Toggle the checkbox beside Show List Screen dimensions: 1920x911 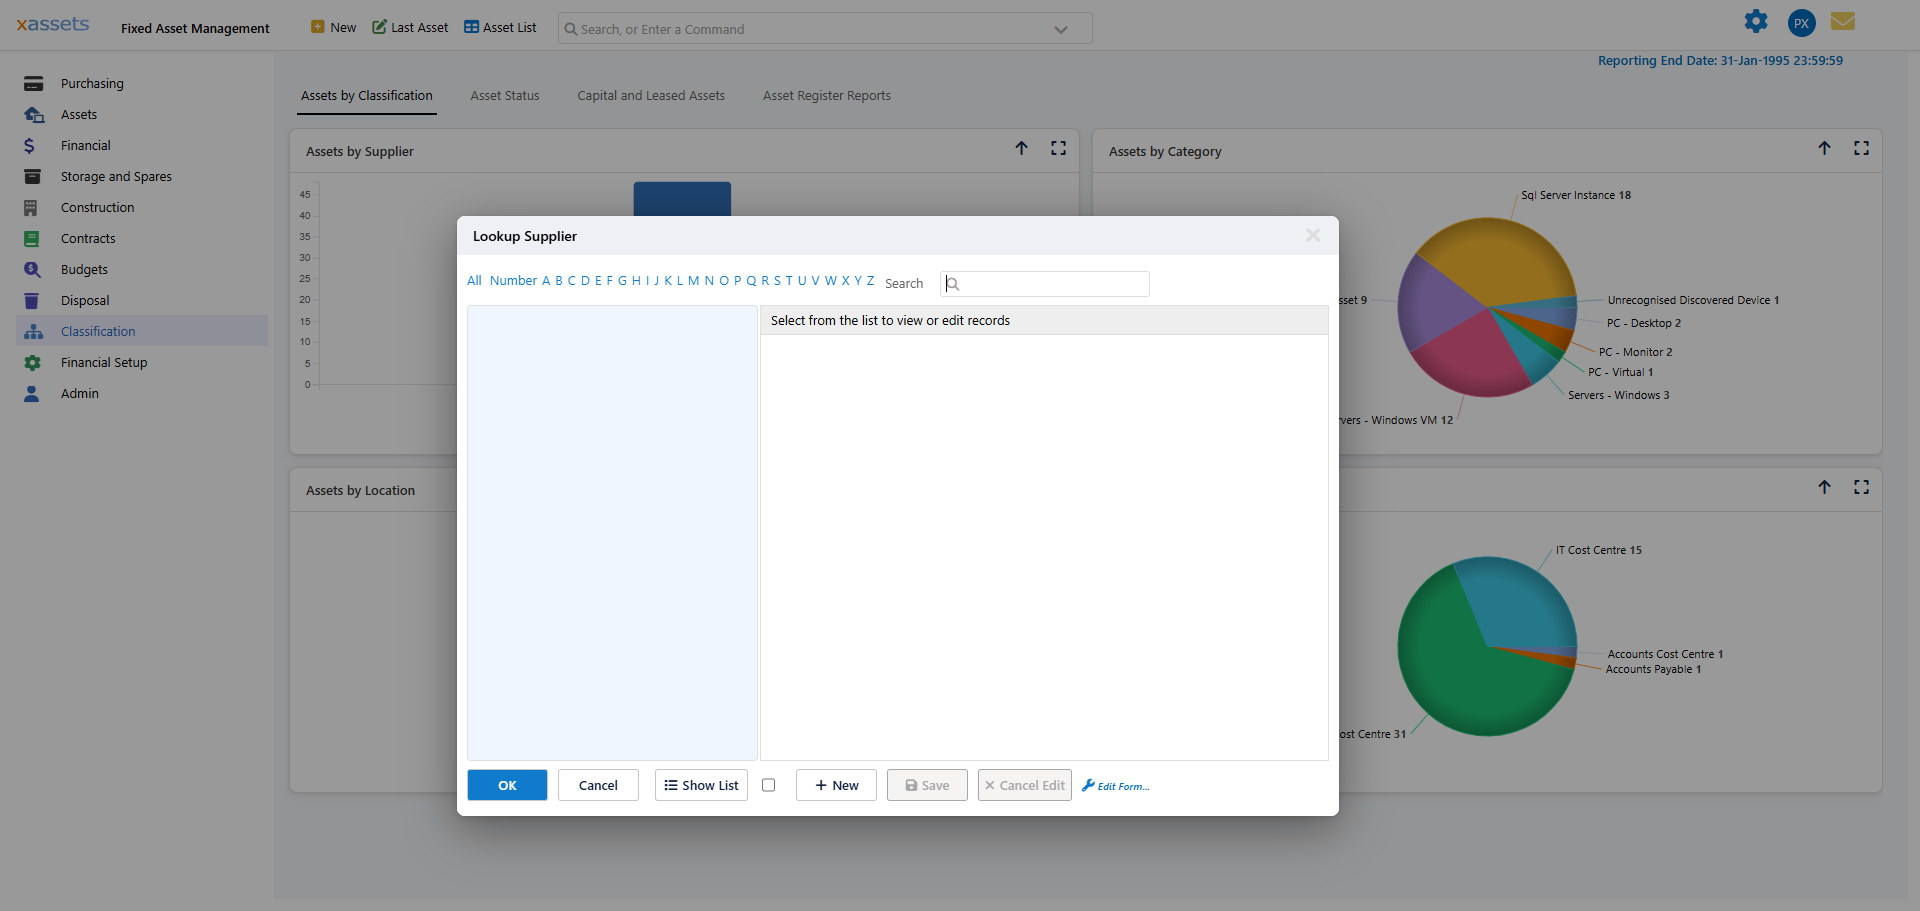click(768, 785)
